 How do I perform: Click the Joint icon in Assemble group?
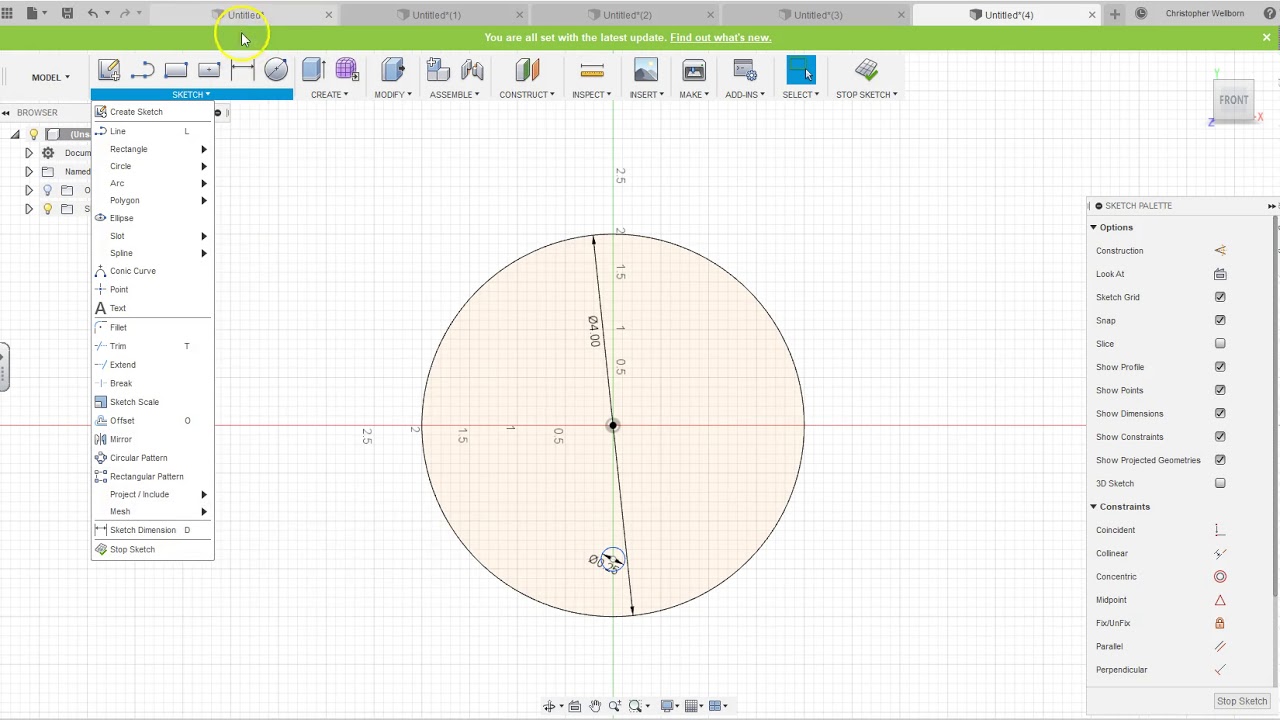[x=472, y=70]
